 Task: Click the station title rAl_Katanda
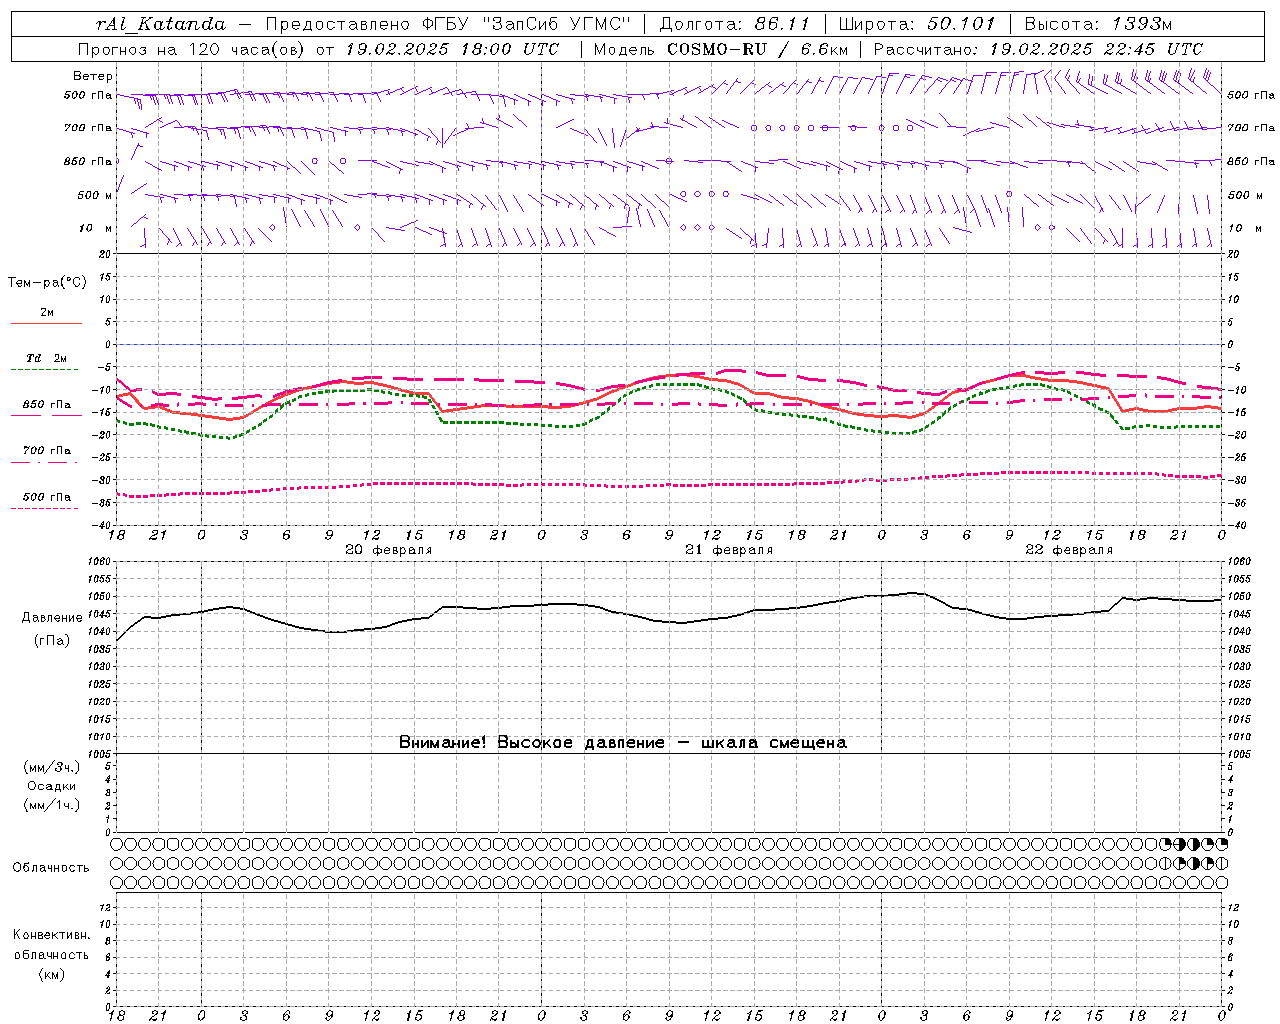(x=161, y=24)
